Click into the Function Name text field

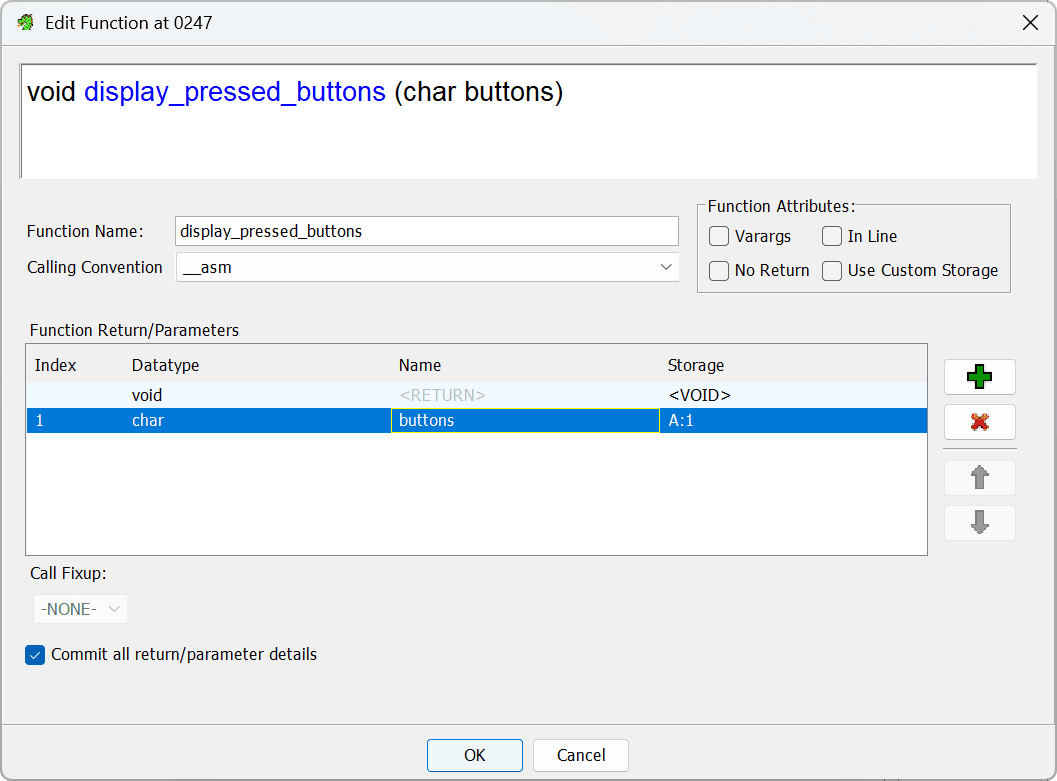(427, 231)
